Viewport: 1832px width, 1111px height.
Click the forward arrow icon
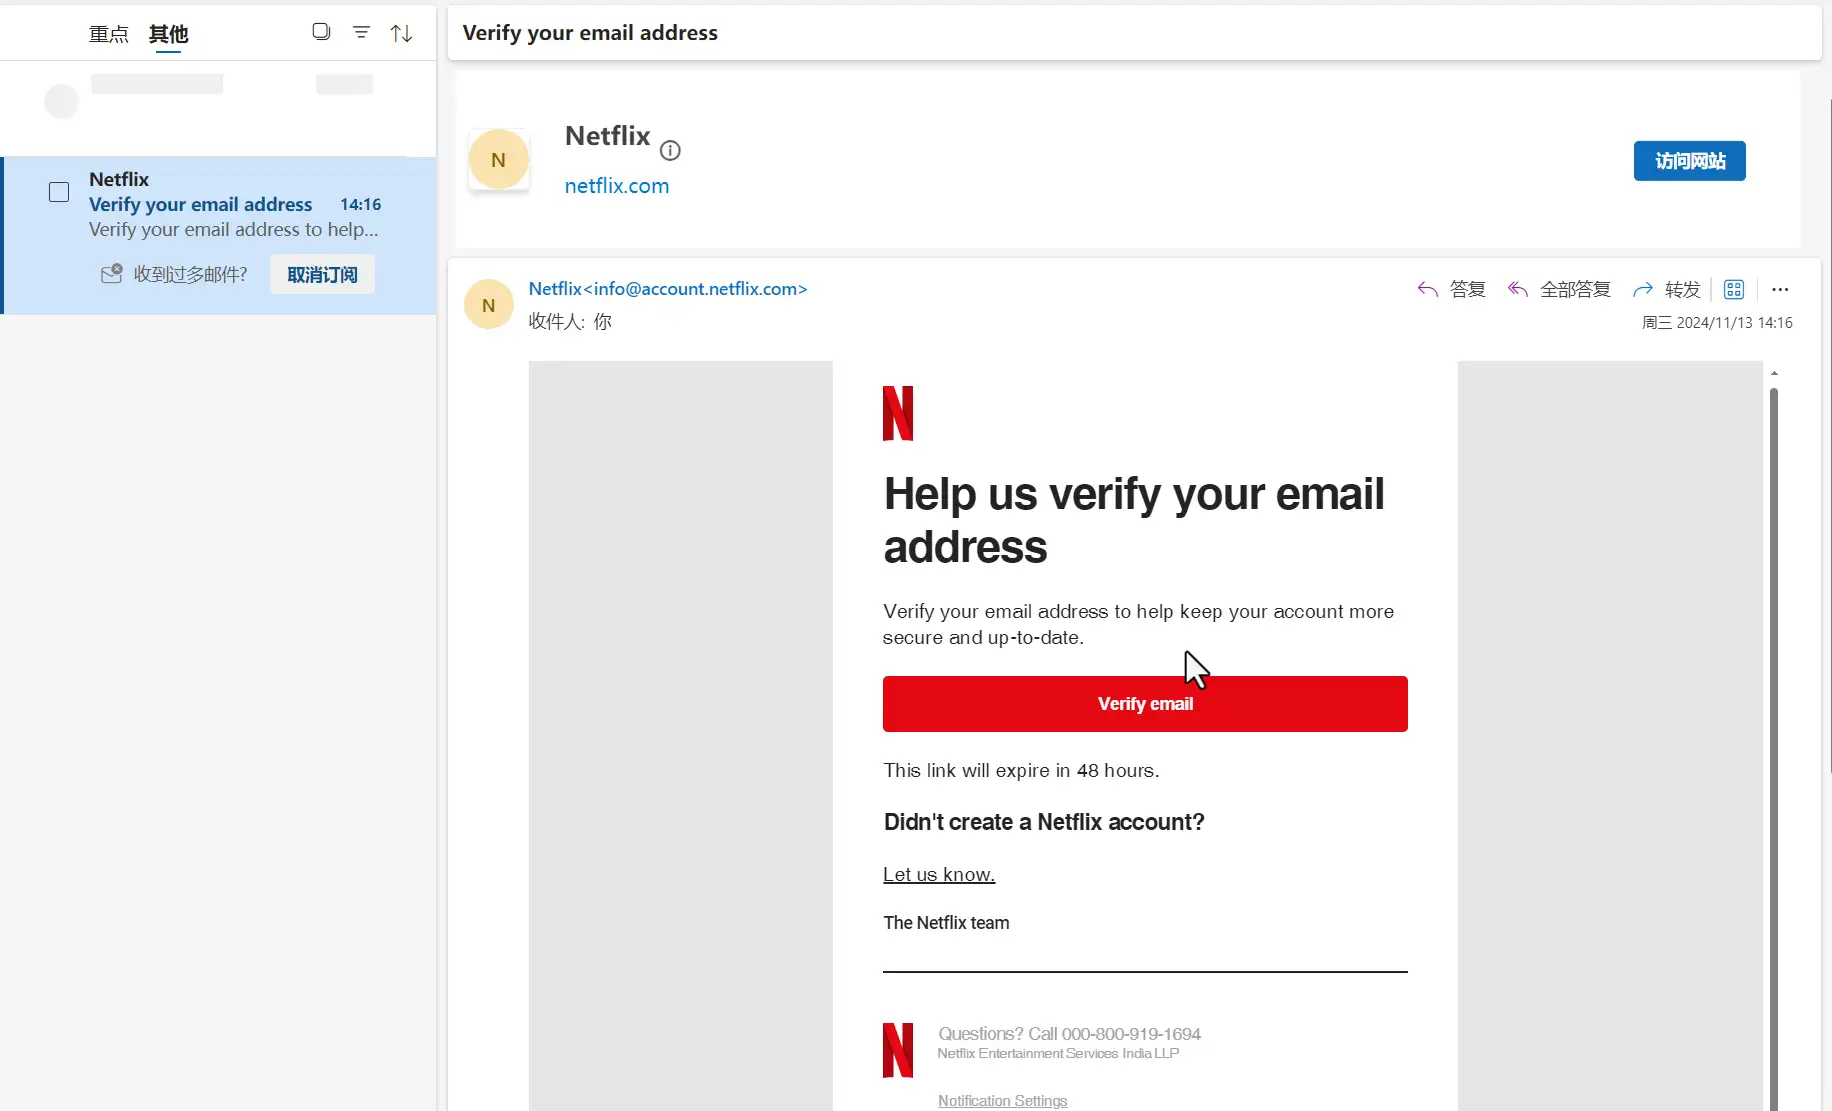(x=1643, y=289)
